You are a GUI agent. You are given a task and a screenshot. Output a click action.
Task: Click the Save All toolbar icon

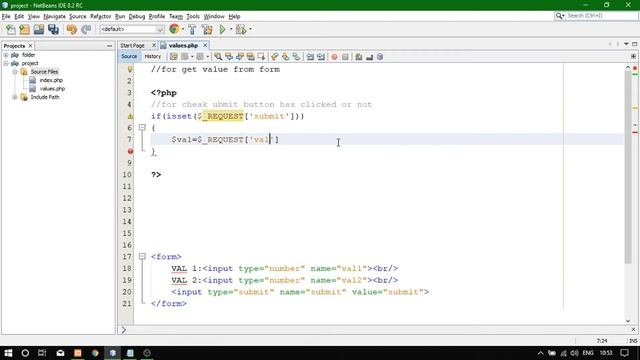(x=53, y=29)
